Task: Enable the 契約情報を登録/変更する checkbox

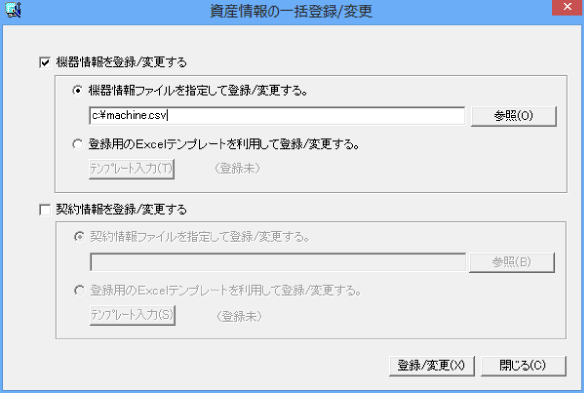Action: 45,210
